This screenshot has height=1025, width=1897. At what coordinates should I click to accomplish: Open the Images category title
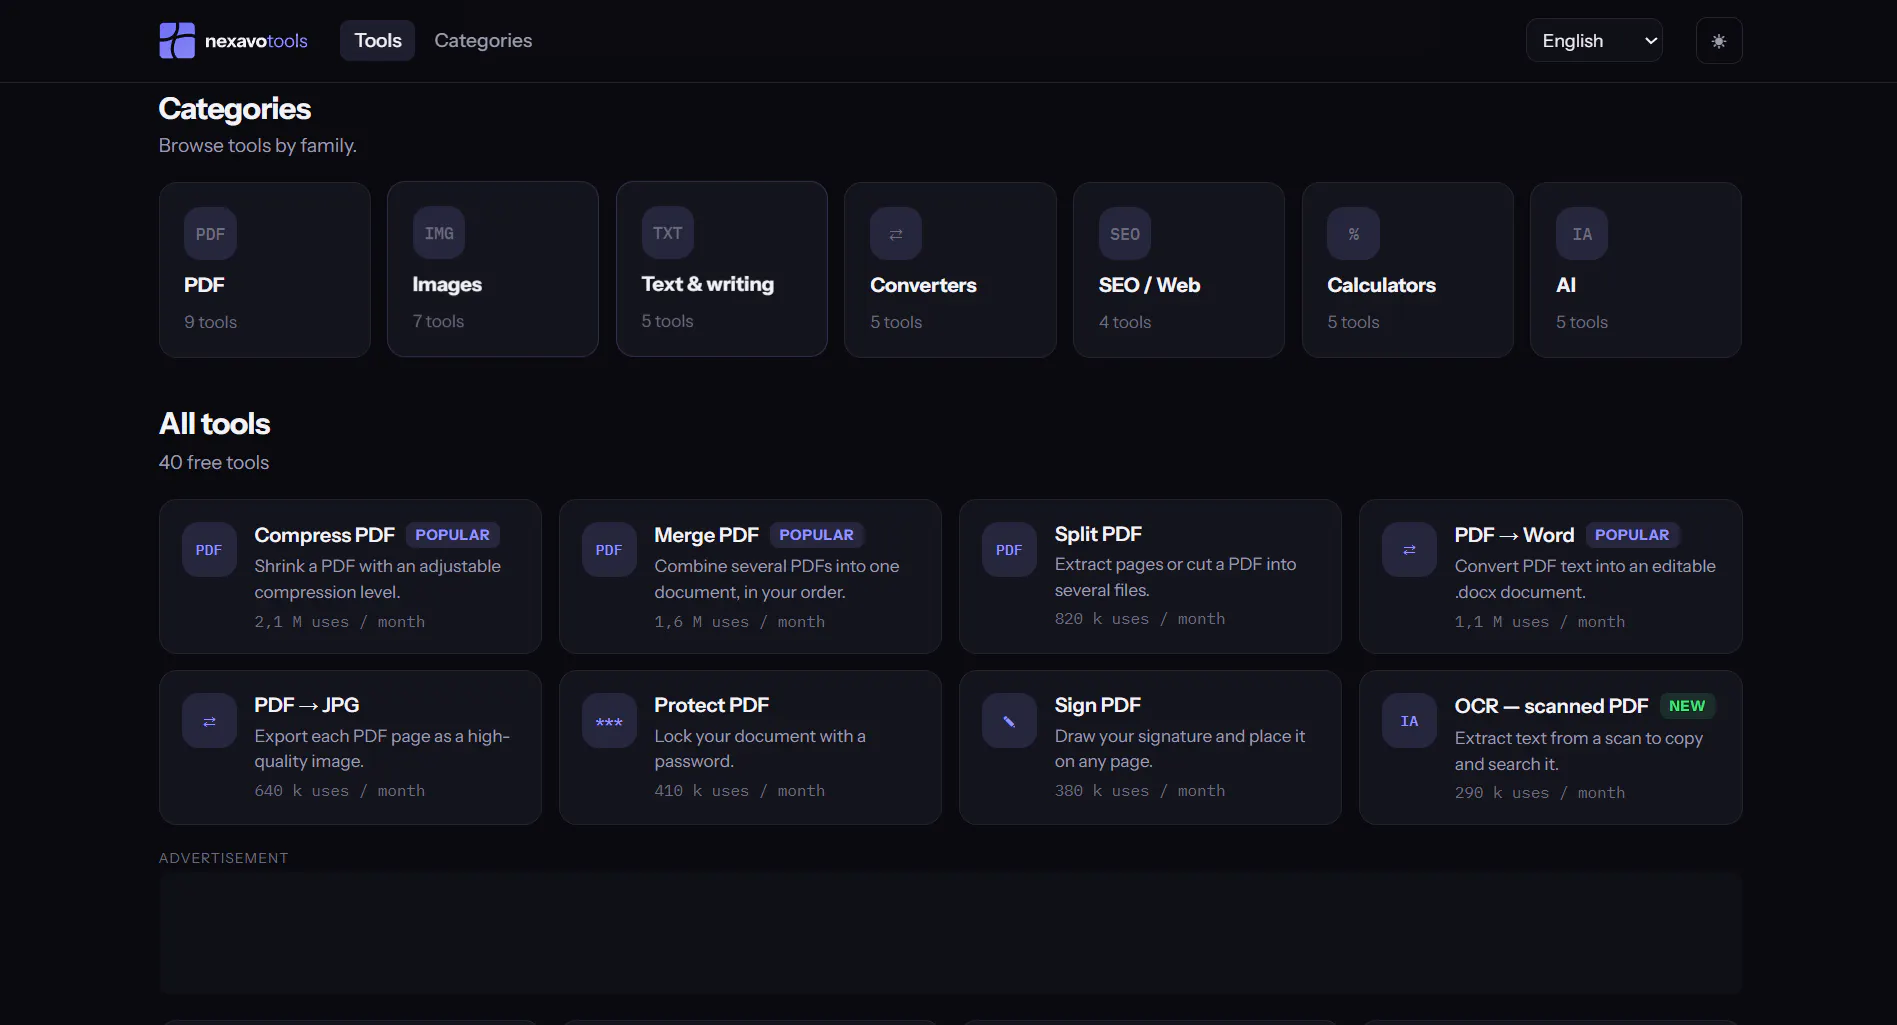[x=447, y=285]
